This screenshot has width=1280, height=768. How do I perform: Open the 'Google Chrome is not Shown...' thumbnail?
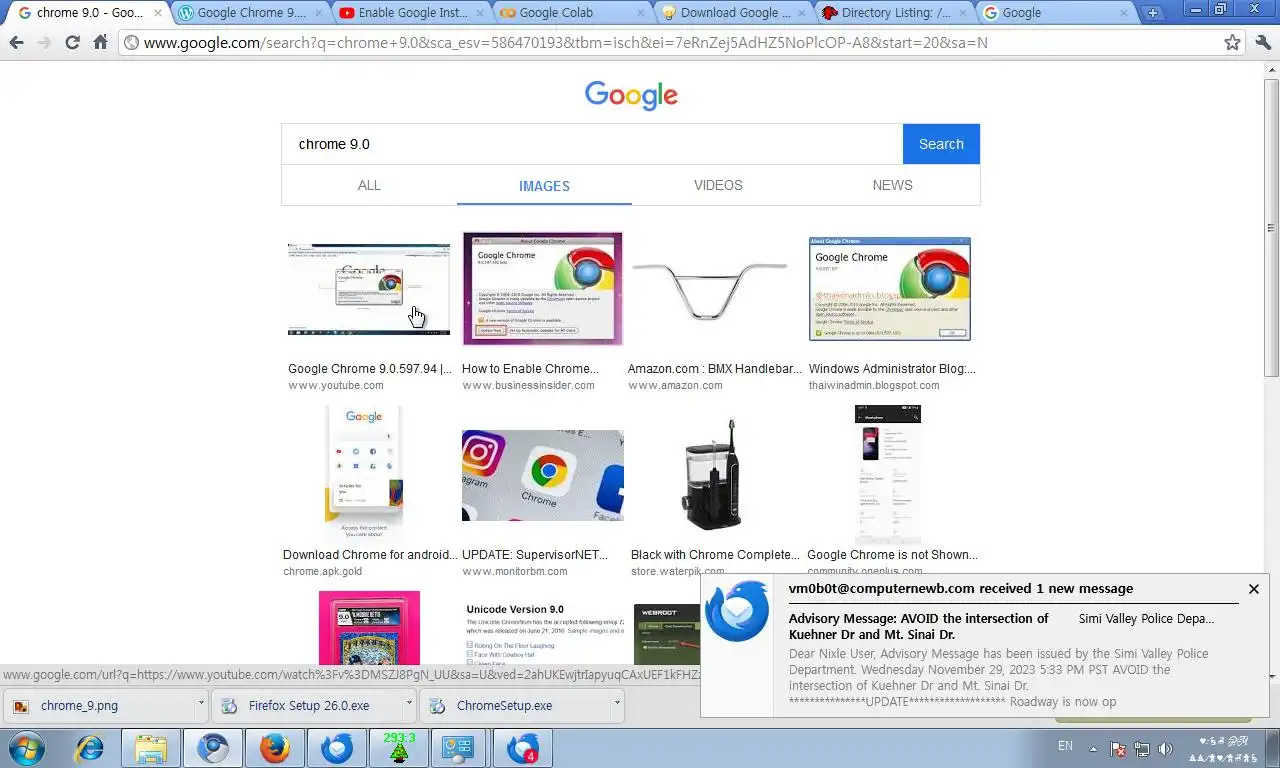tap(888, 475)
